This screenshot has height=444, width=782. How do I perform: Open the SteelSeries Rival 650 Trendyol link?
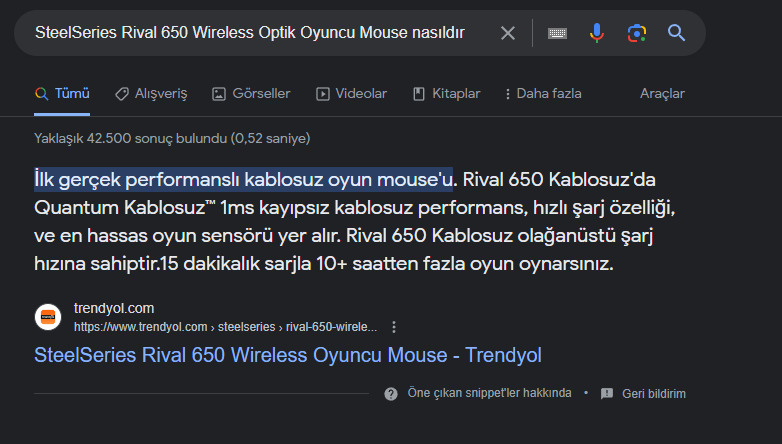[287, 355]
